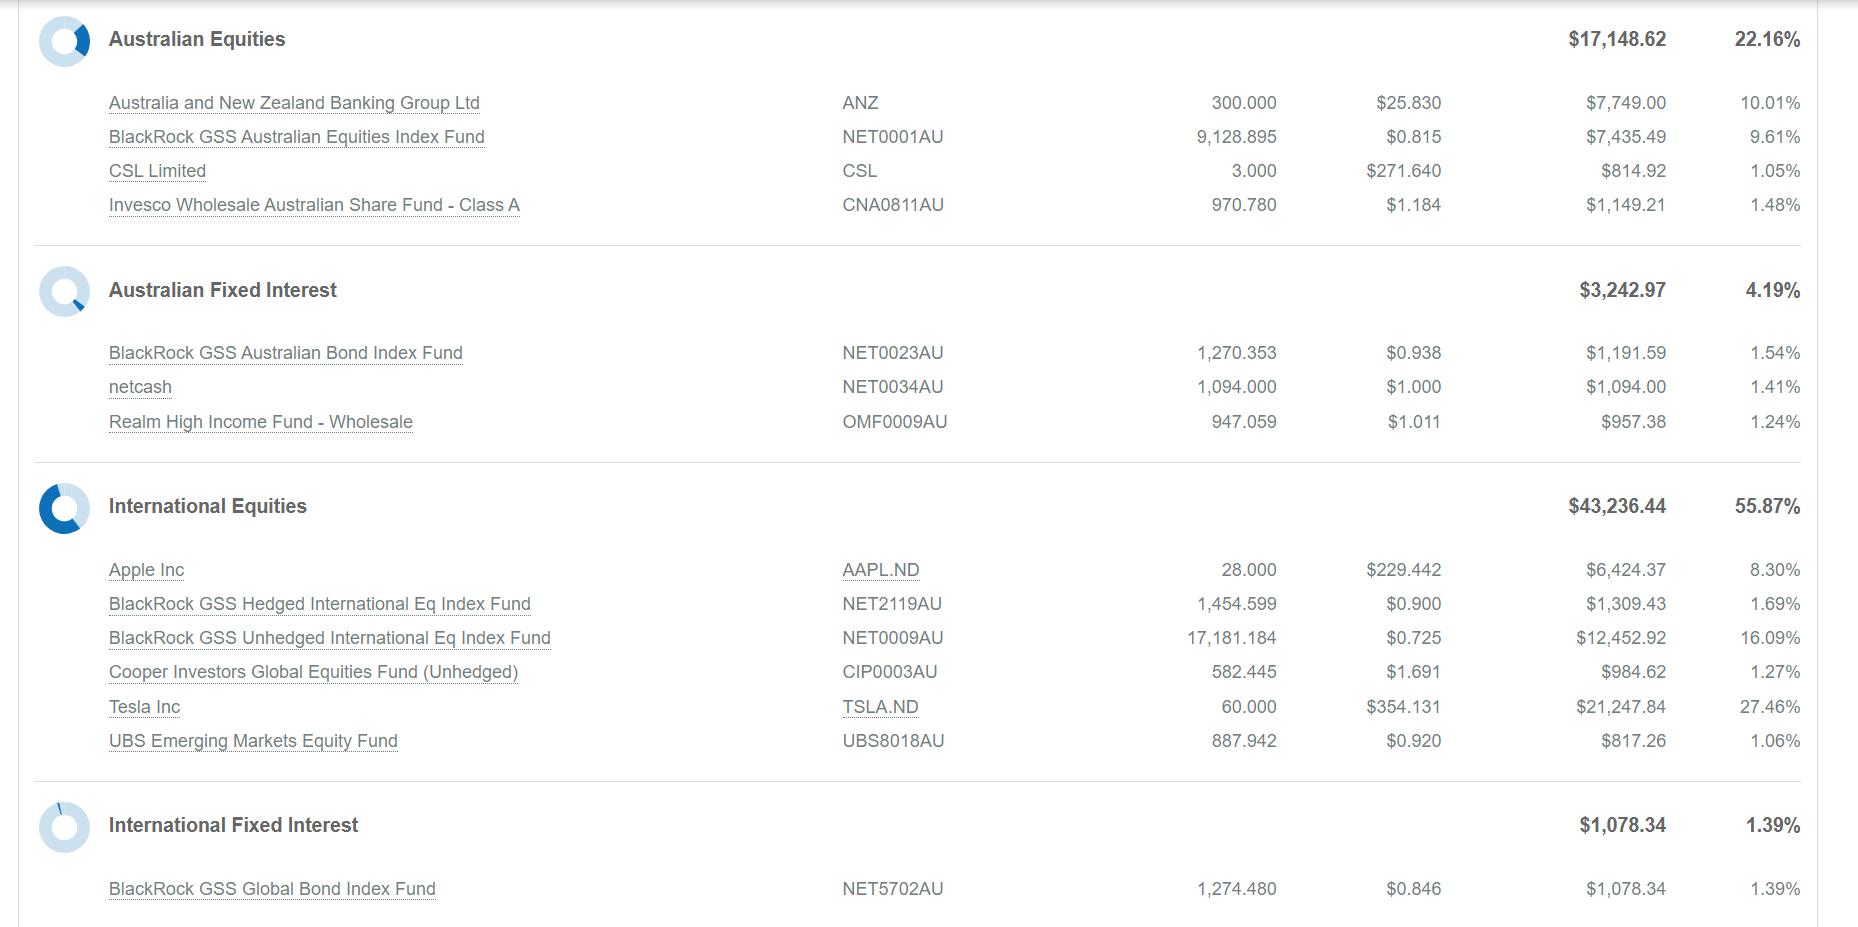The height and width of the screenshot is (927, 1858).
Task: Click the International Equities donut chart icon
Action: tap(64, 508)
